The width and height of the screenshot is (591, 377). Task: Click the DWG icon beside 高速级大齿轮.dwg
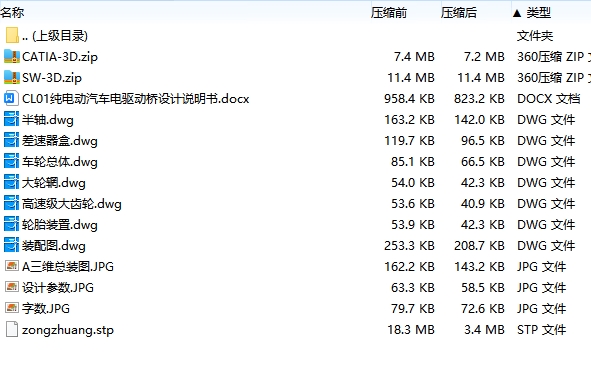11,204
